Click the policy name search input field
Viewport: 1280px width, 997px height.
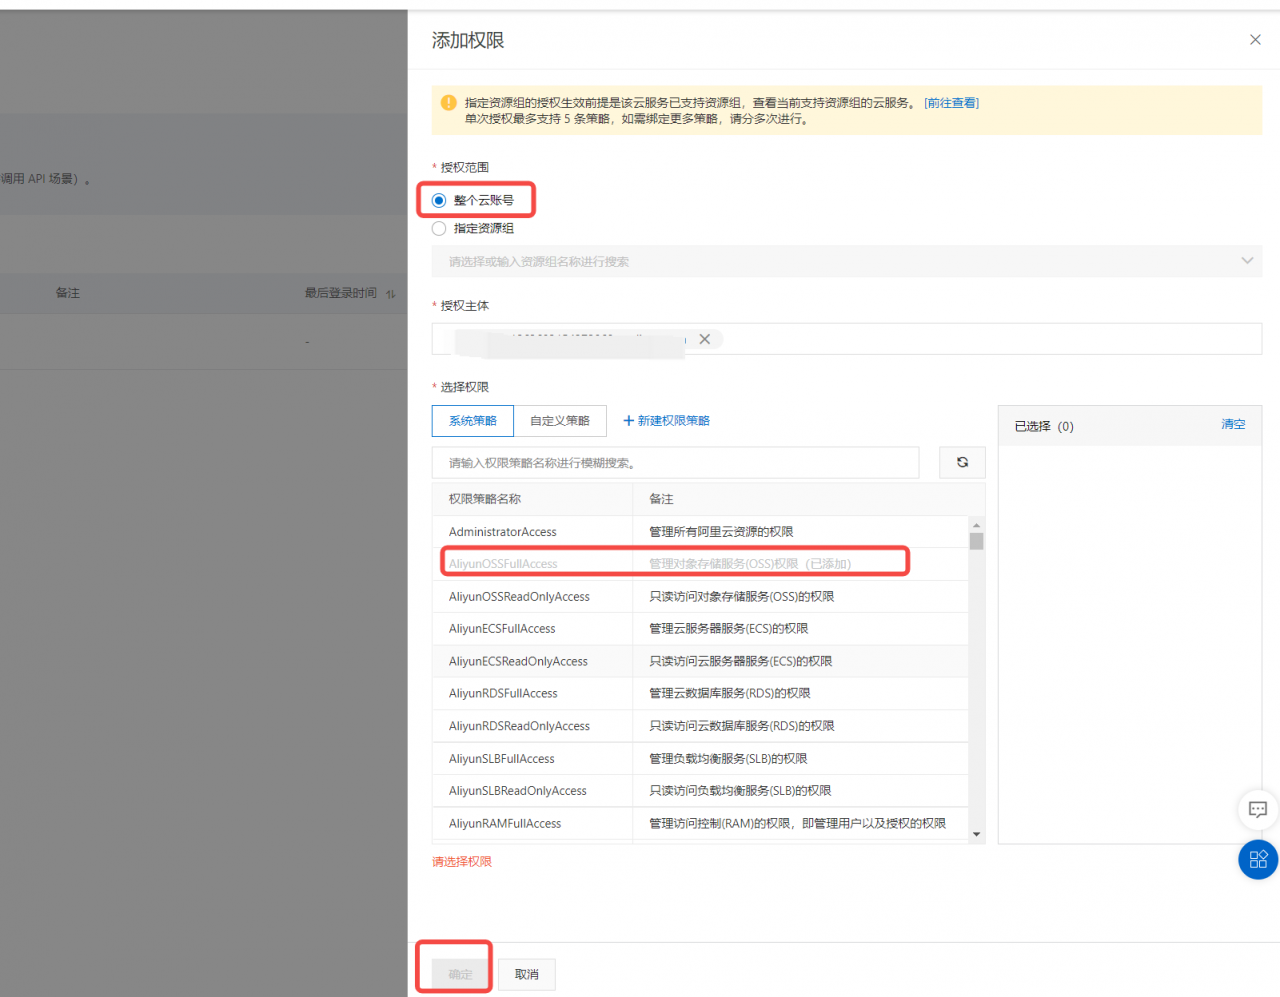(x=675, y=462)
